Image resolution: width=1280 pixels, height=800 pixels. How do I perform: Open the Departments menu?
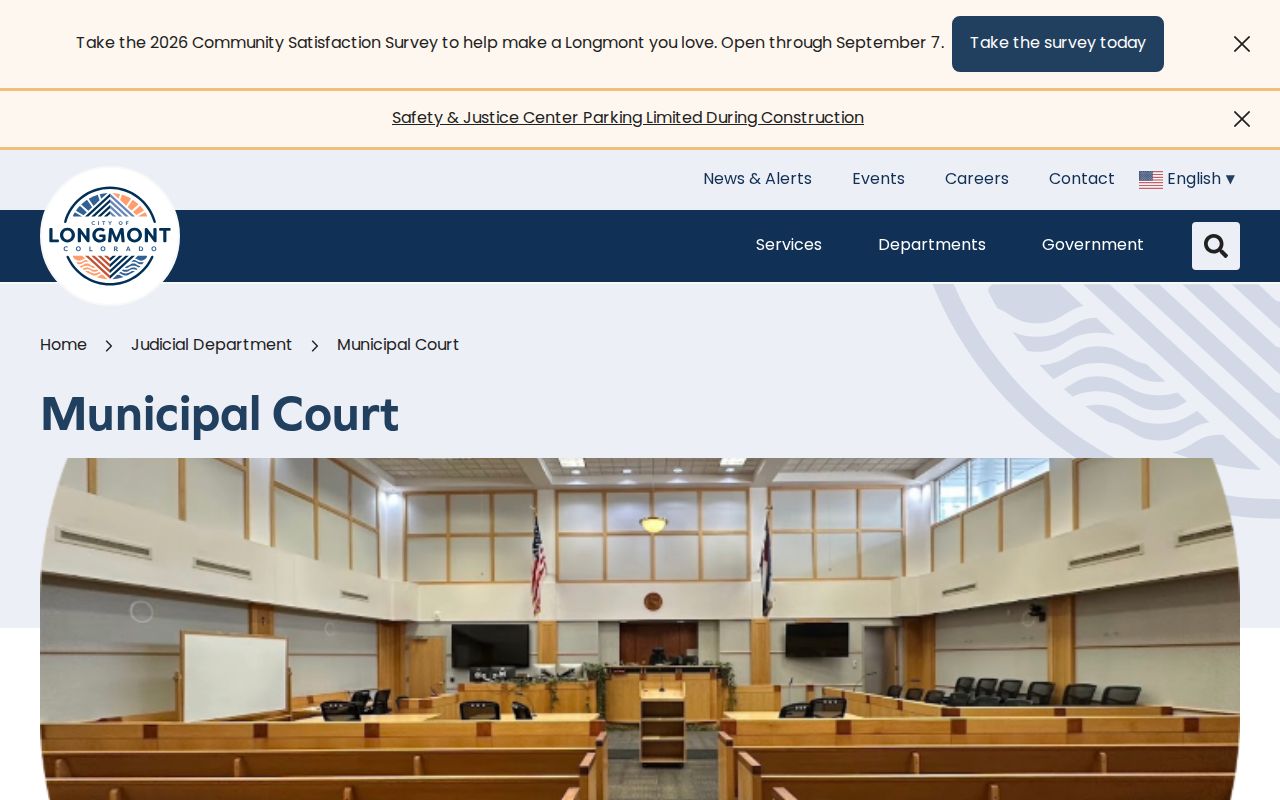click(x=932, y=245)
